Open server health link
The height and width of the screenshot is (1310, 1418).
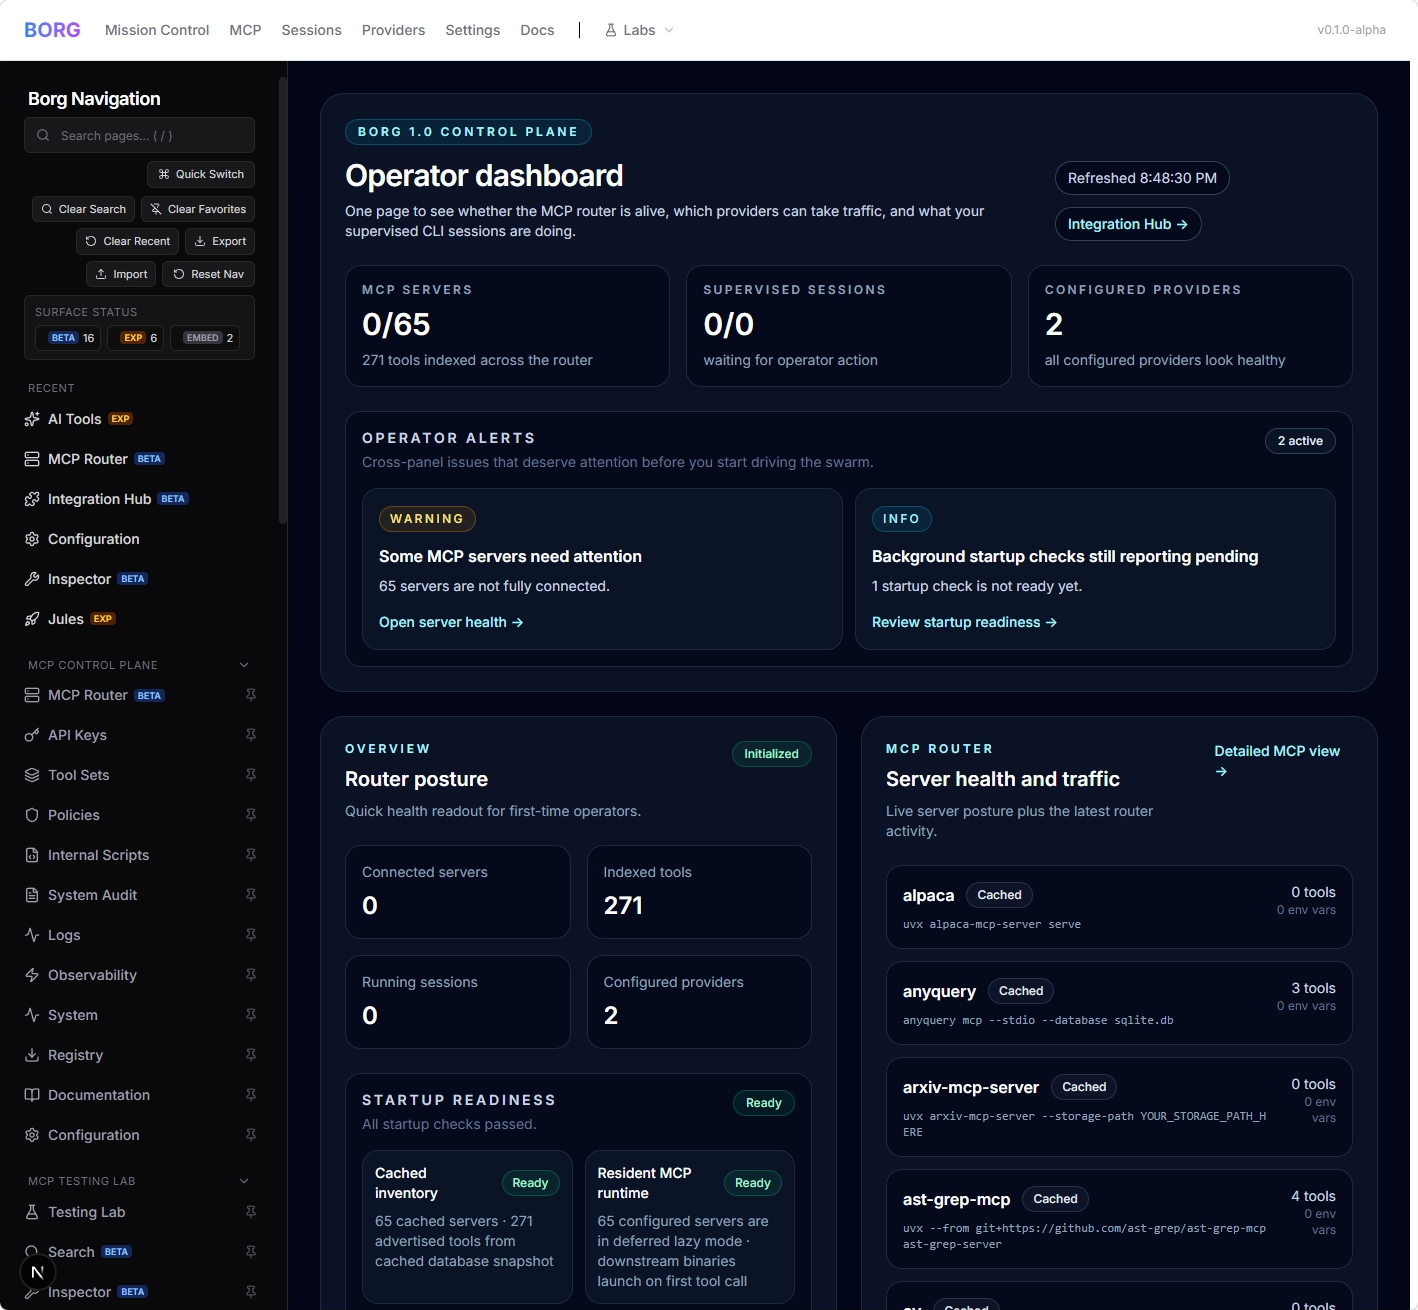click(451, 622)
